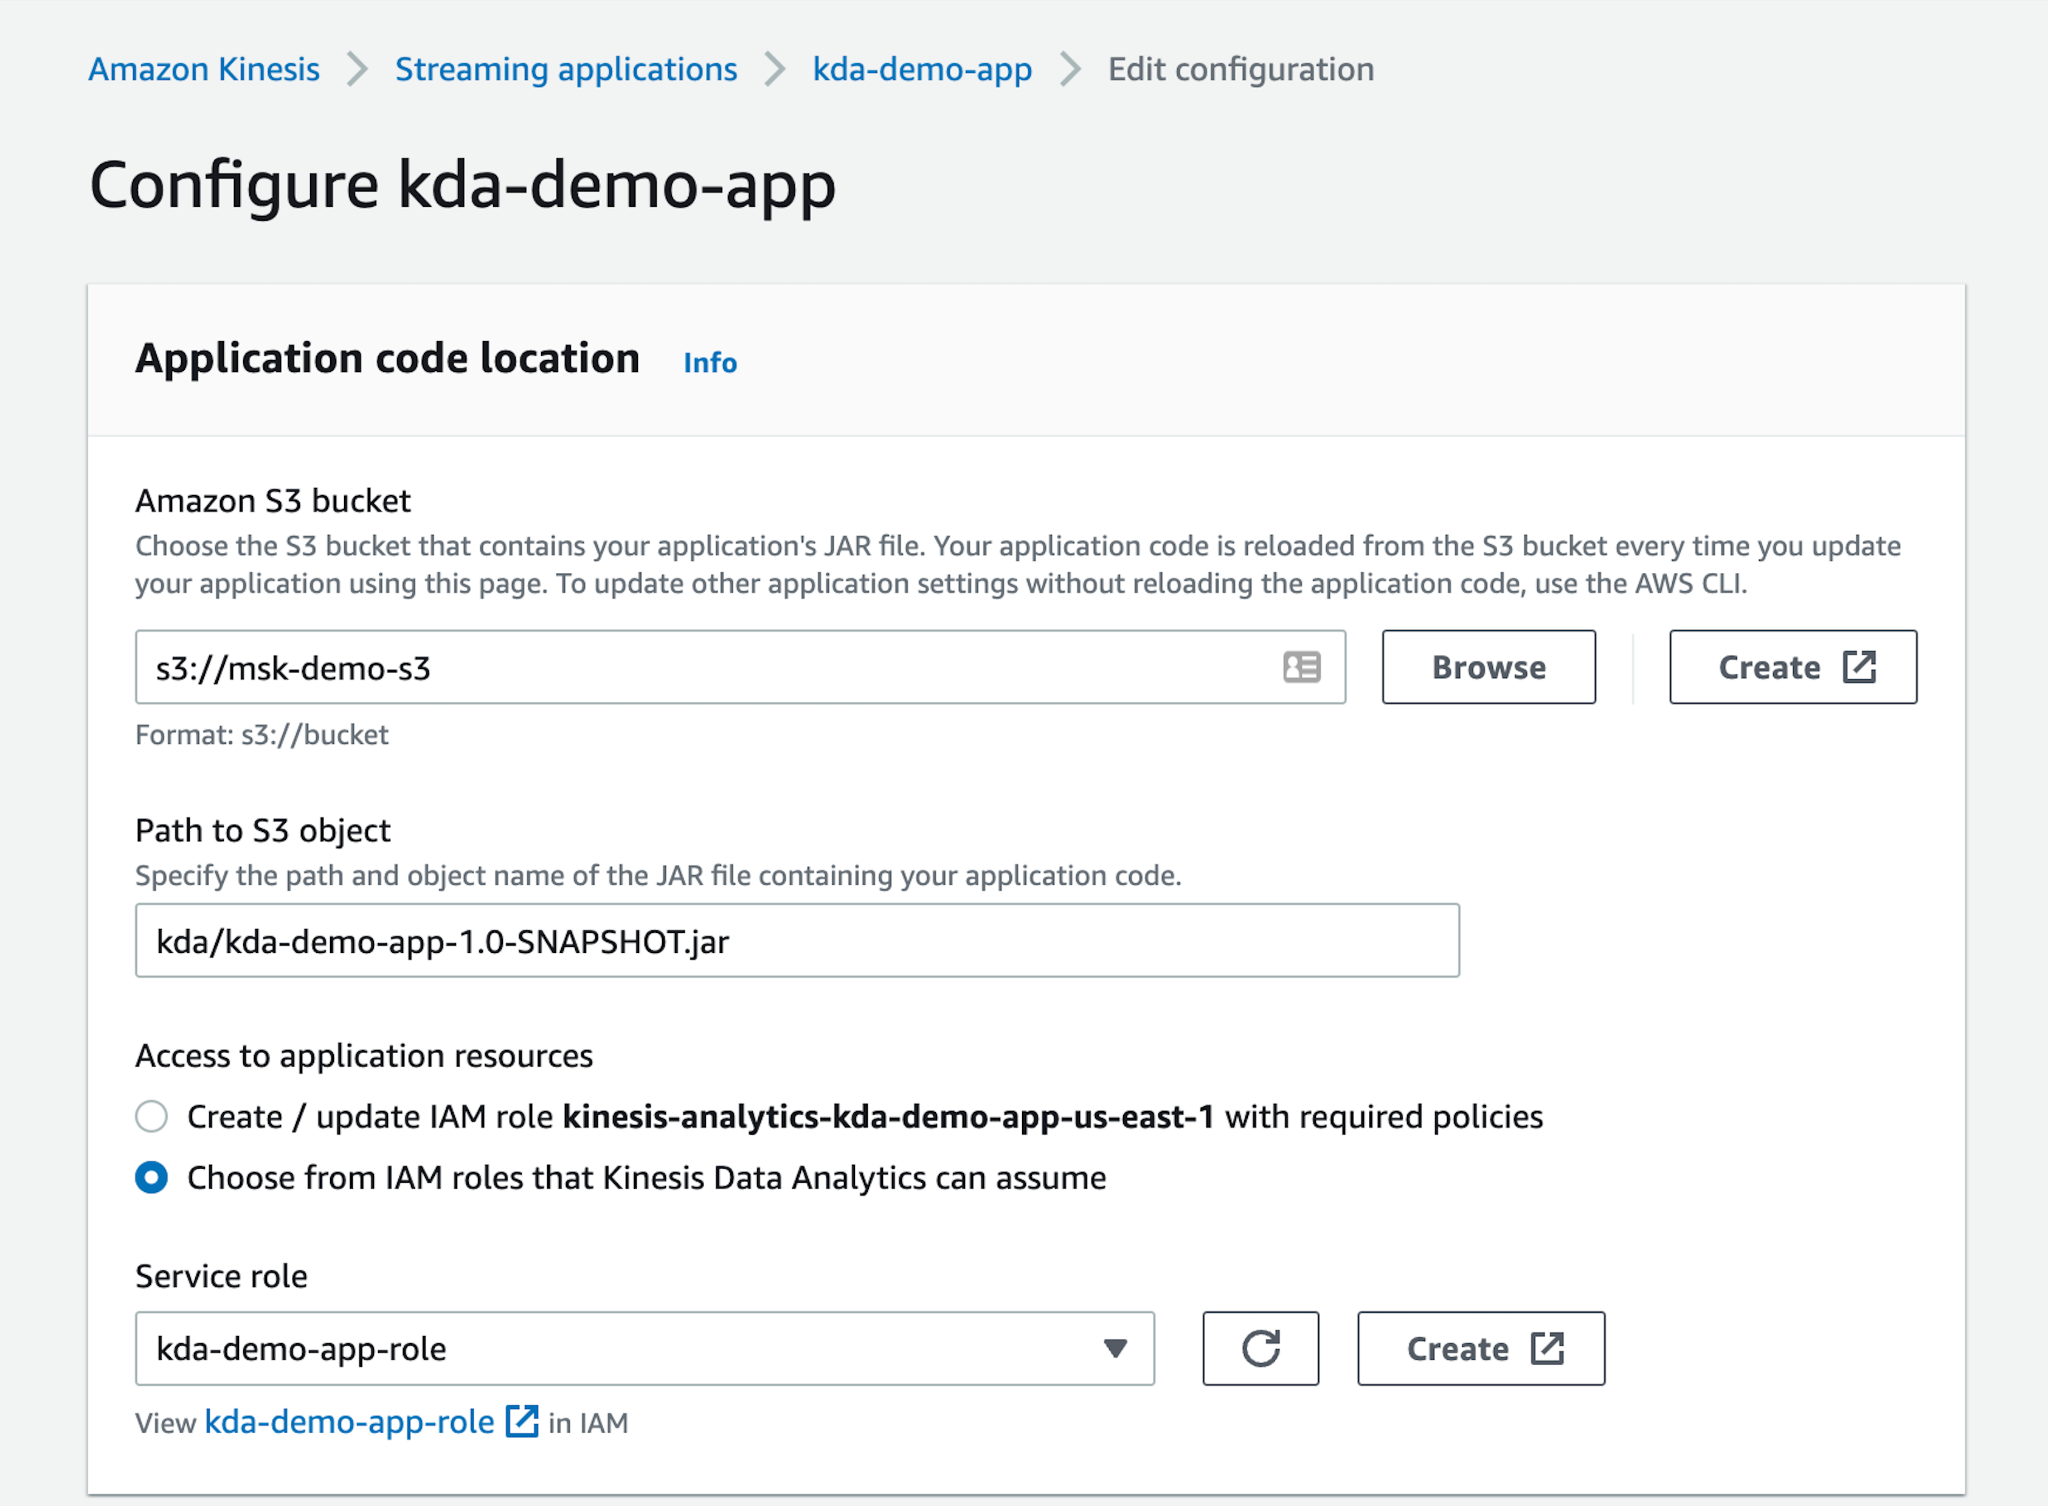Image resolution: width=2048 pixels, height=1506 pixels.
Task: Click Create to make a new service role
Action: point(1481,1348)
